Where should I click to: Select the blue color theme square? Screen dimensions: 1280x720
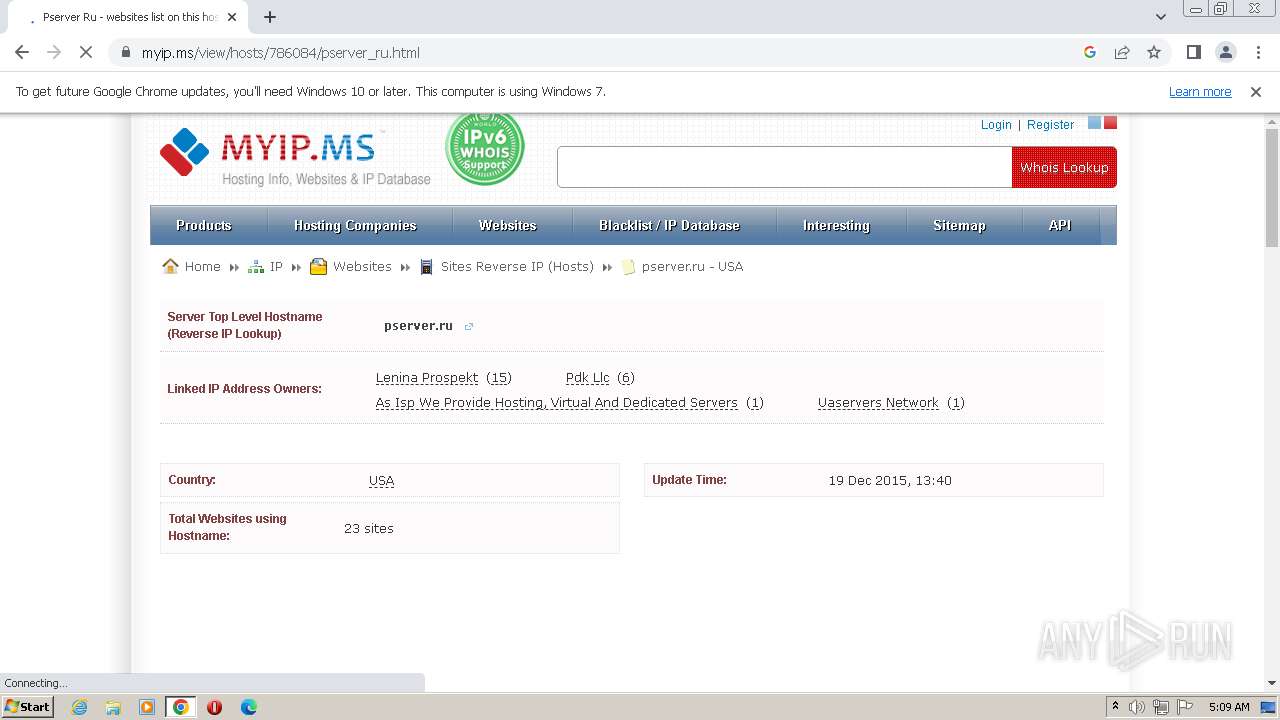pos(1094,123)
